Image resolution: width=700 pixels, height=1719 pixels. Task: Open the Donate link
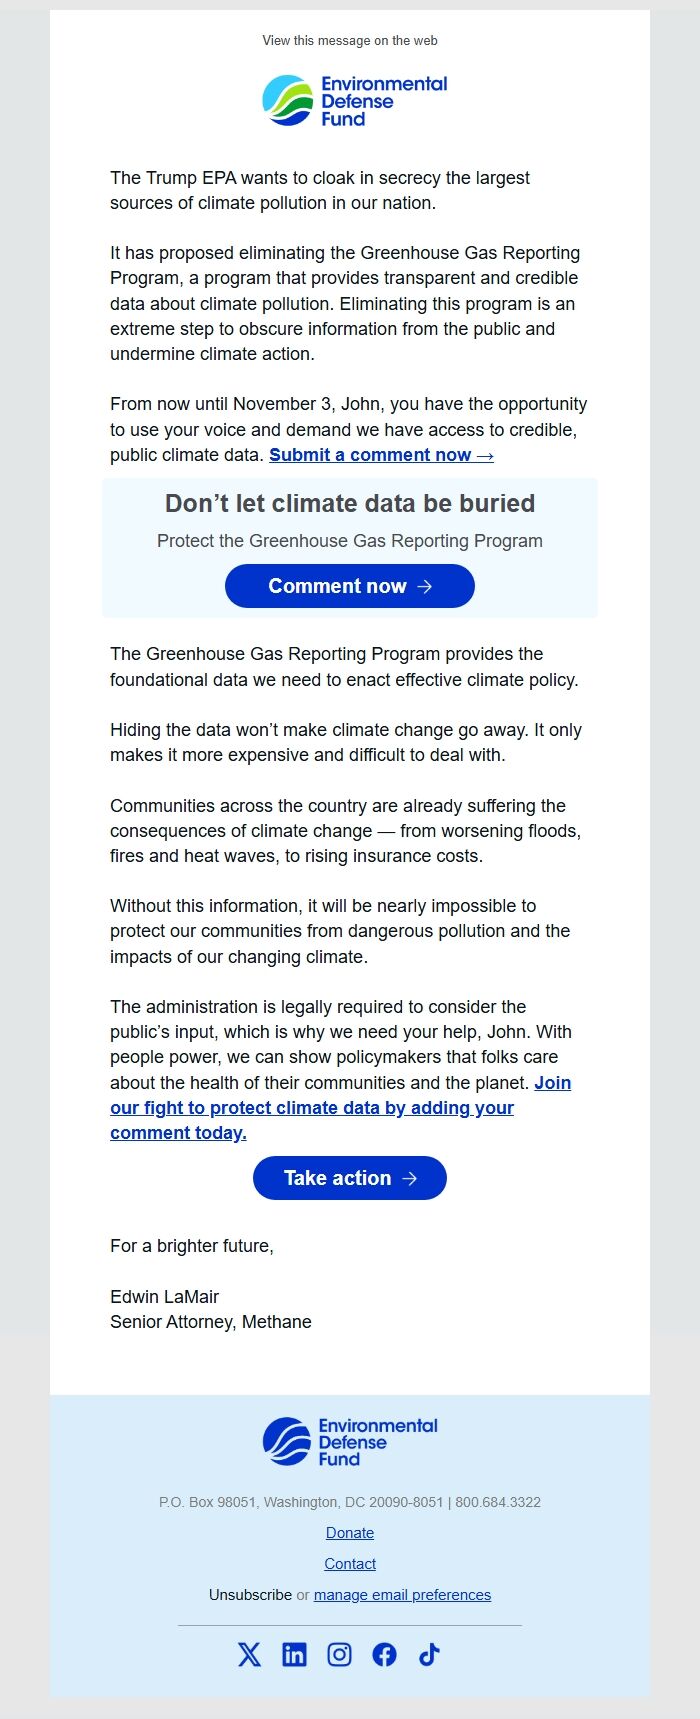coord(349,1532)
